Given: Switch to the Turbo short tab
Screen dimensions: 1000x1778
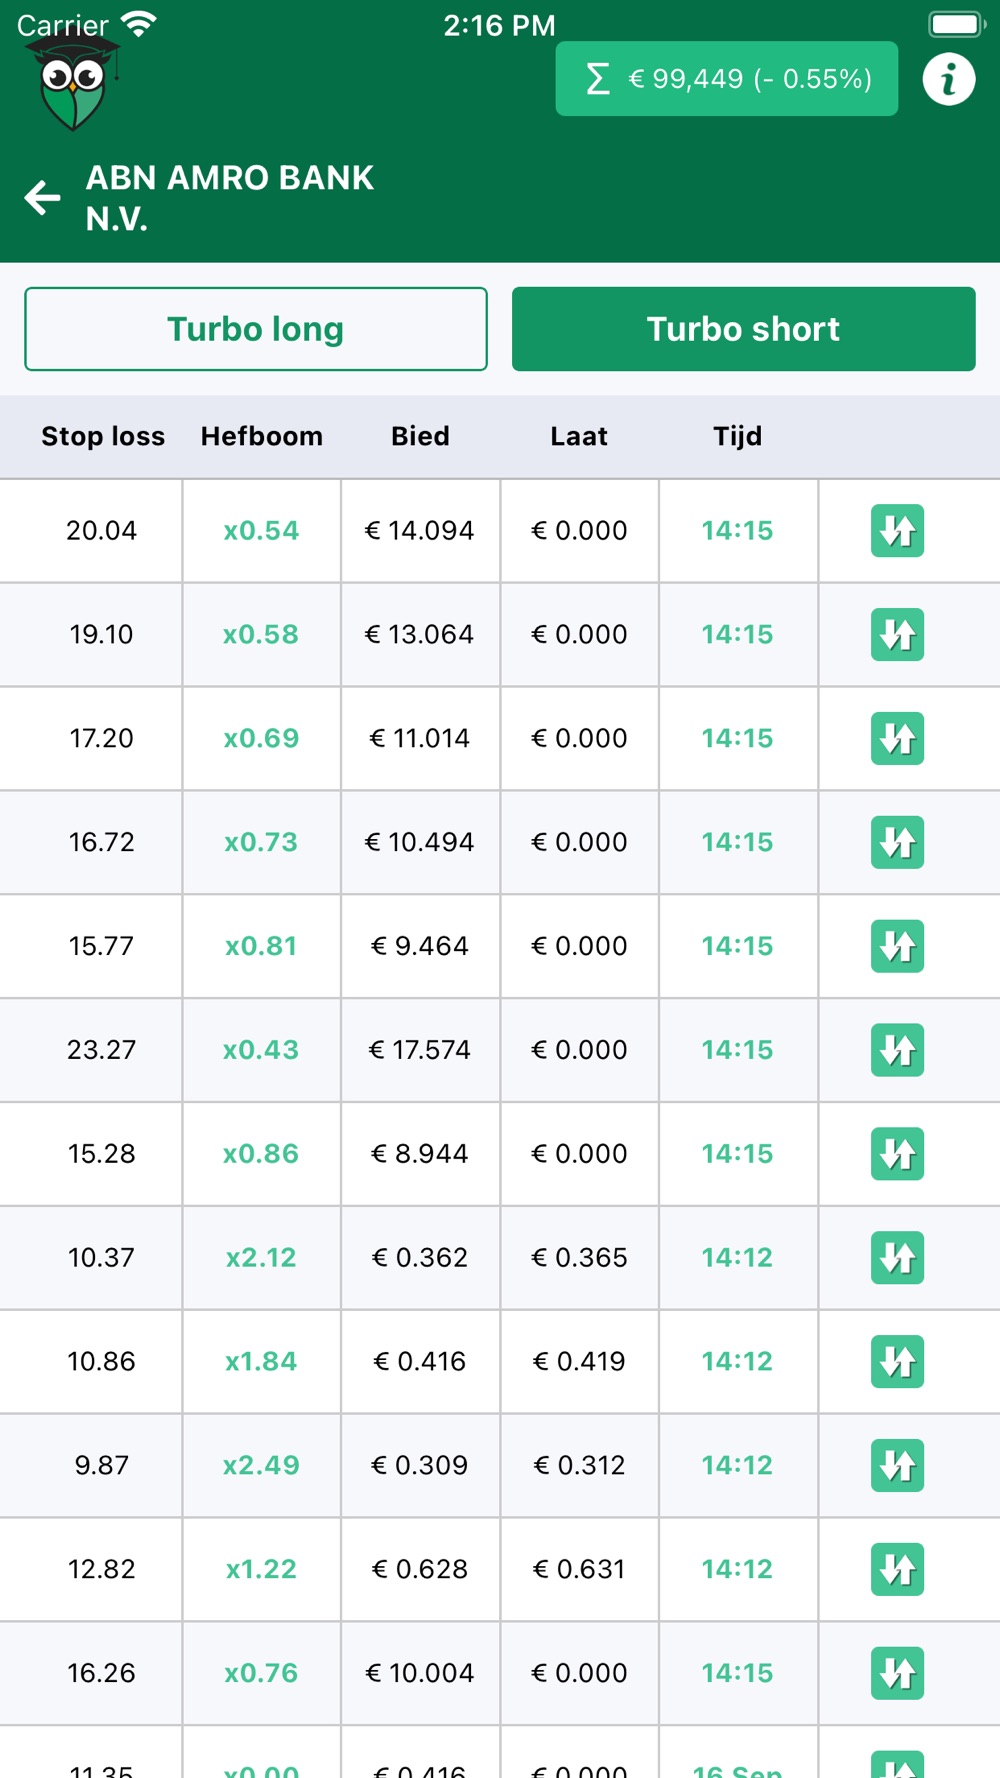Looking at the screenshot, I should (x=744, y=329).
